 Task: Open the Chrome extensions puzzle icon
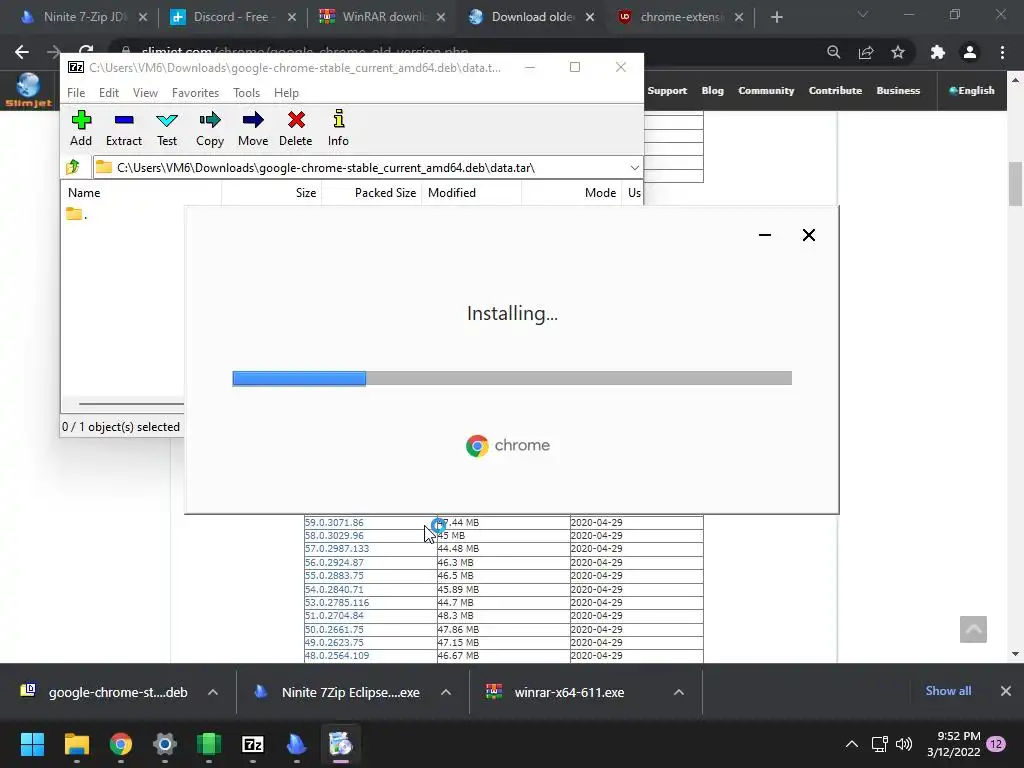point(937,52)
